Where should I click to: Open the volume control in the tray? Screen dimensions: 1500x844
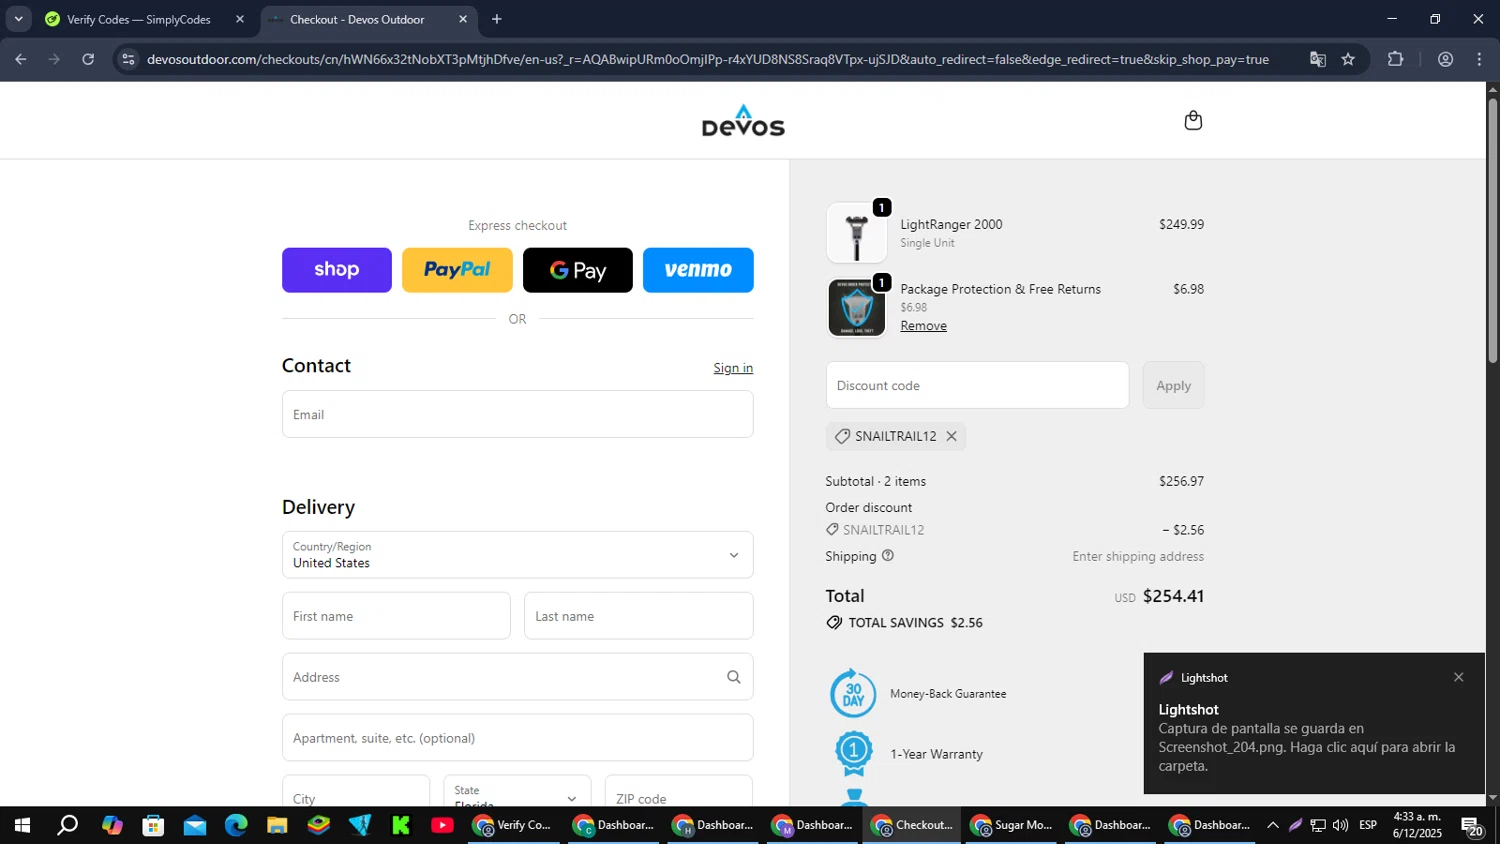(x=1341, y=825)
